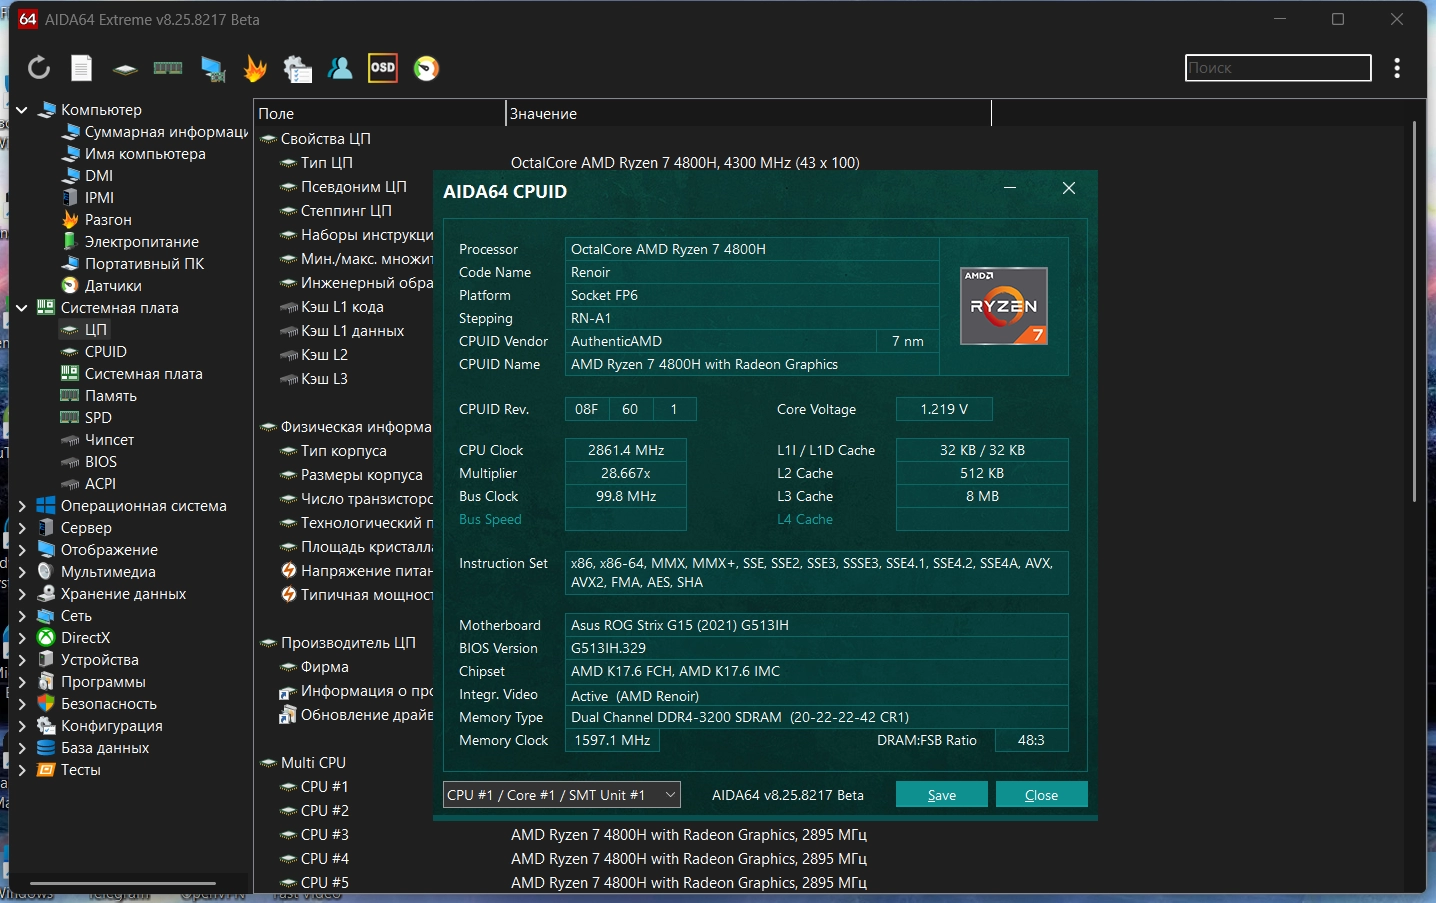
Task: Click the gauge sensor panel icon
Action: click(427, 68)
